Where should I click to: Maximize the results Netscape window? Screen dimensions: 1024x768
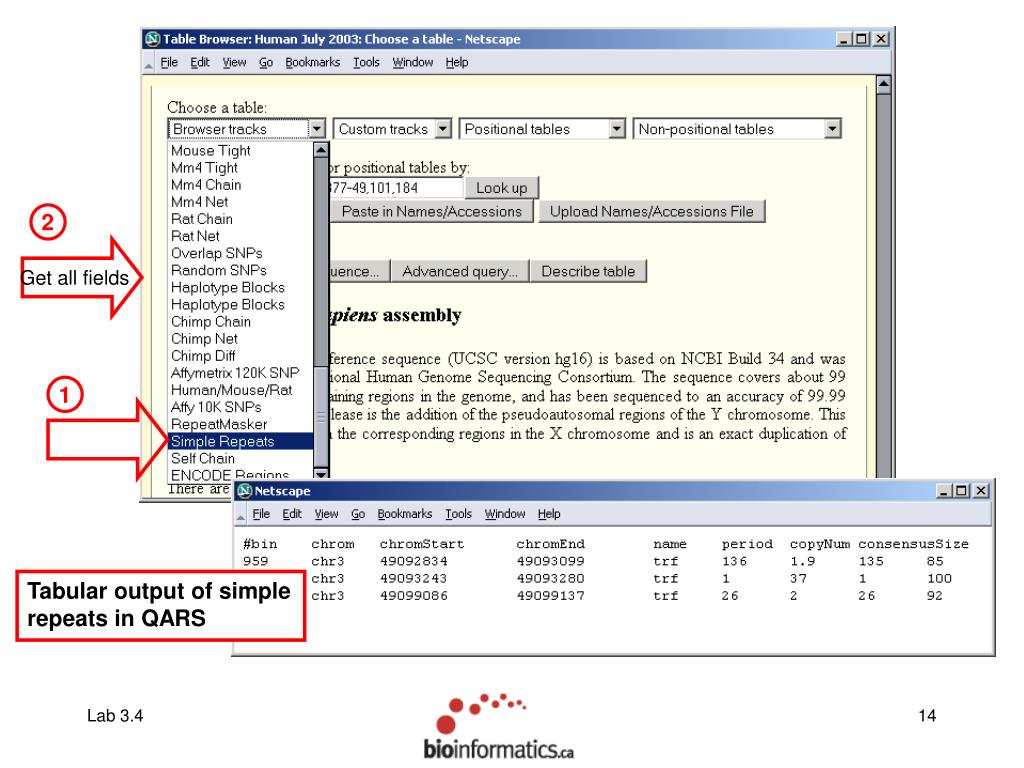[962, 490]
